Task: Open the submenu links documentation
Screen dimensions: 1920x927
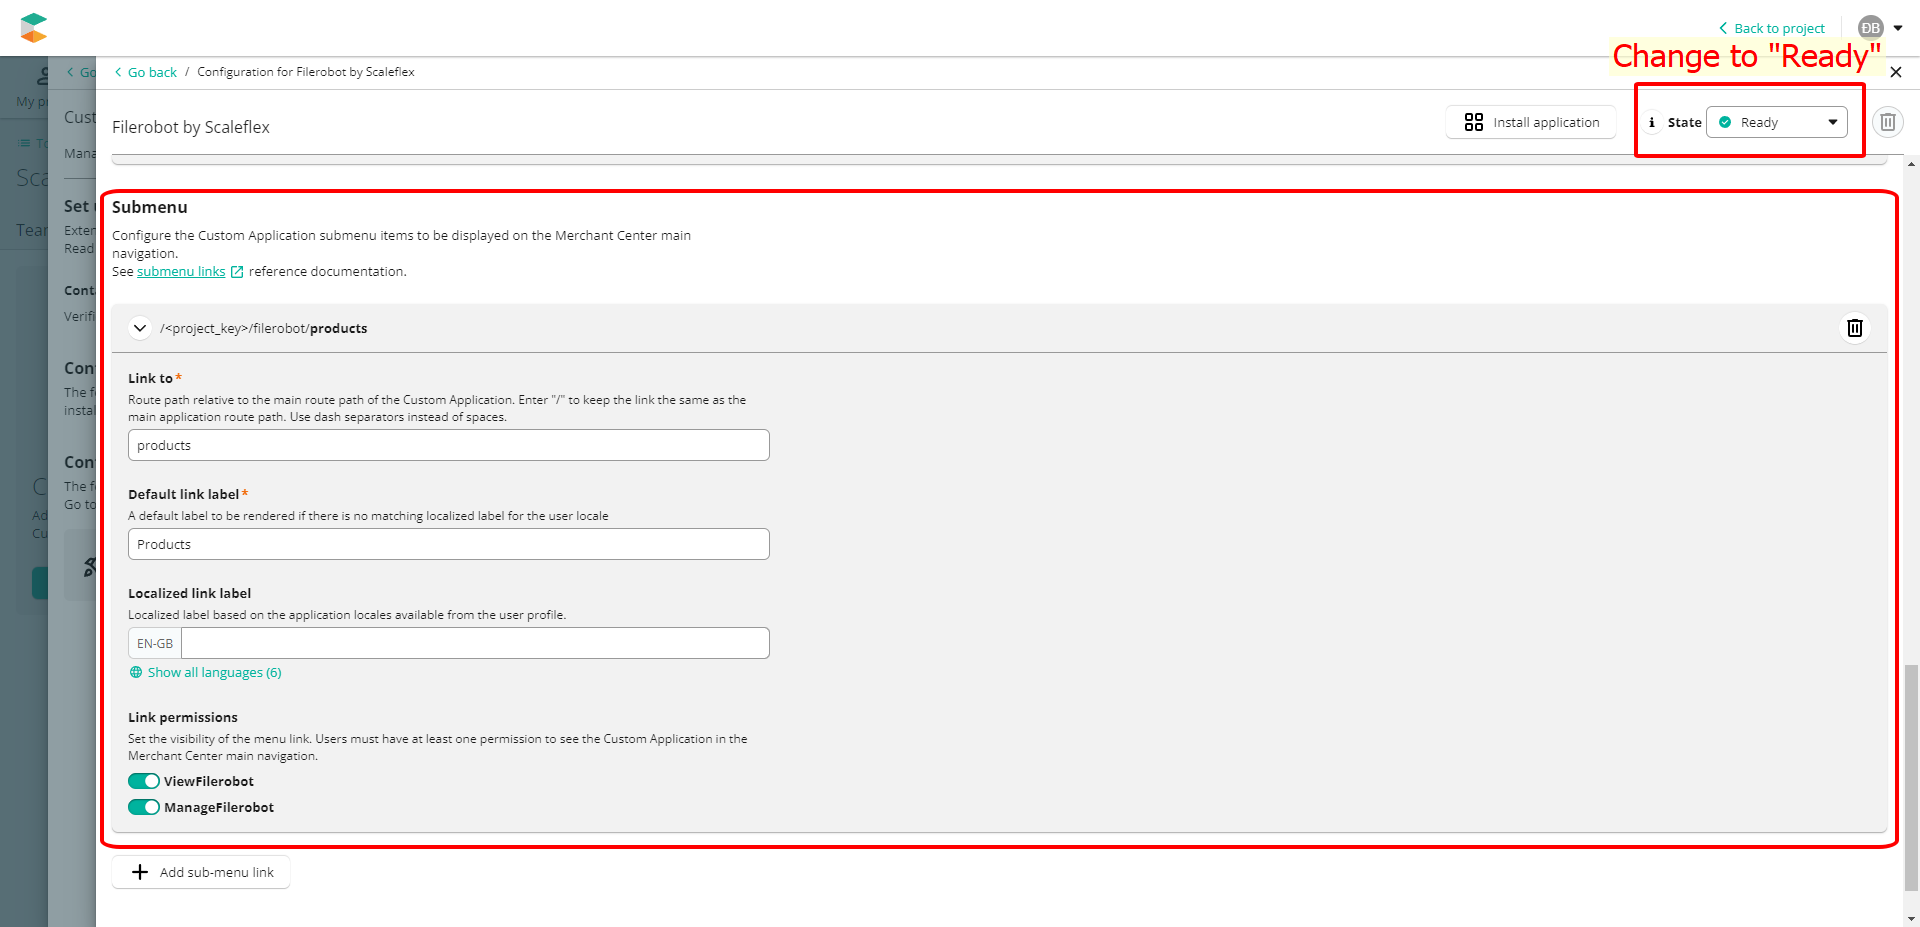Action: click(181, 272)
